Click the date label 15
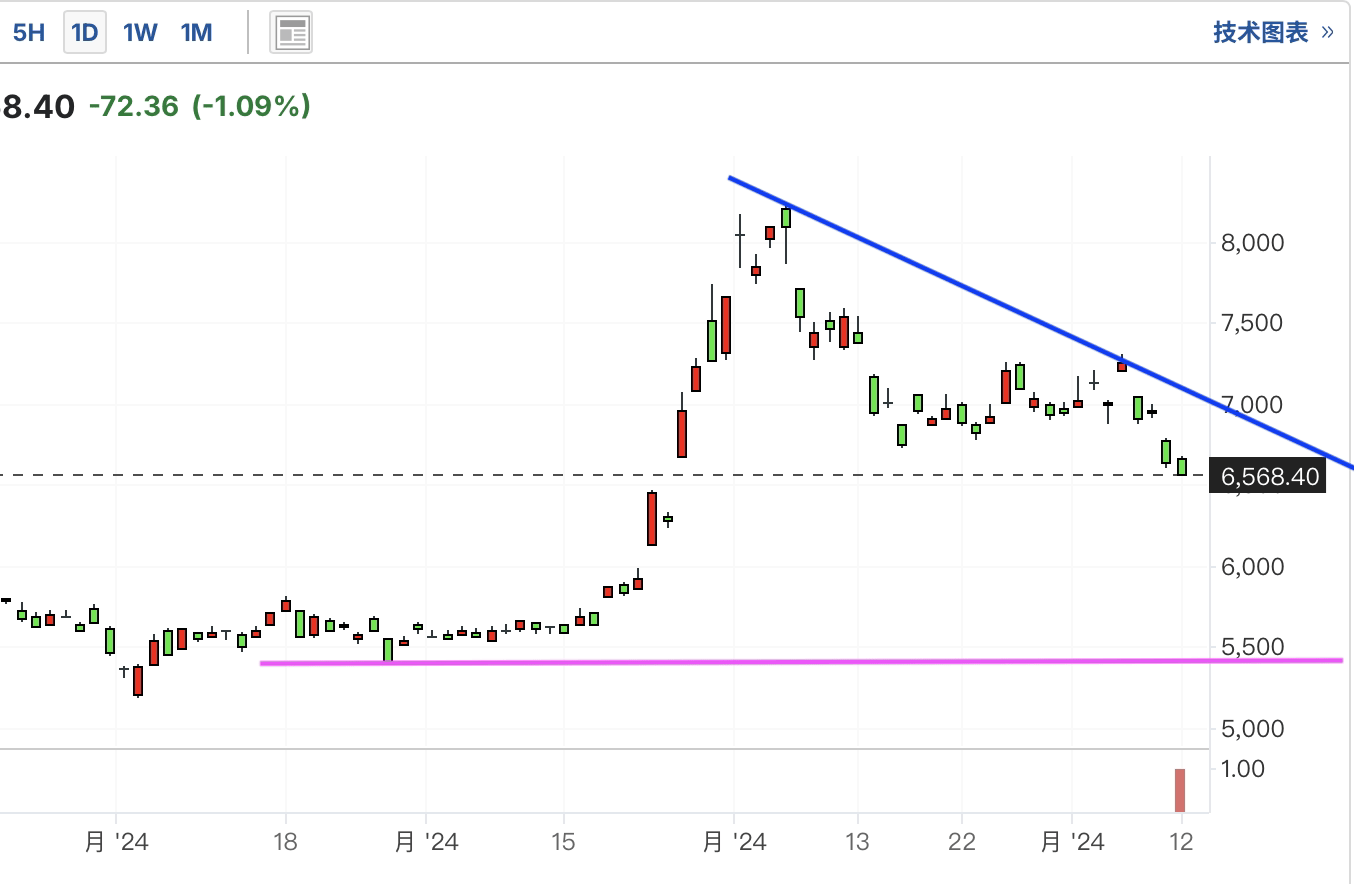This screenshot has height=884, width=1354. (564, 842)
